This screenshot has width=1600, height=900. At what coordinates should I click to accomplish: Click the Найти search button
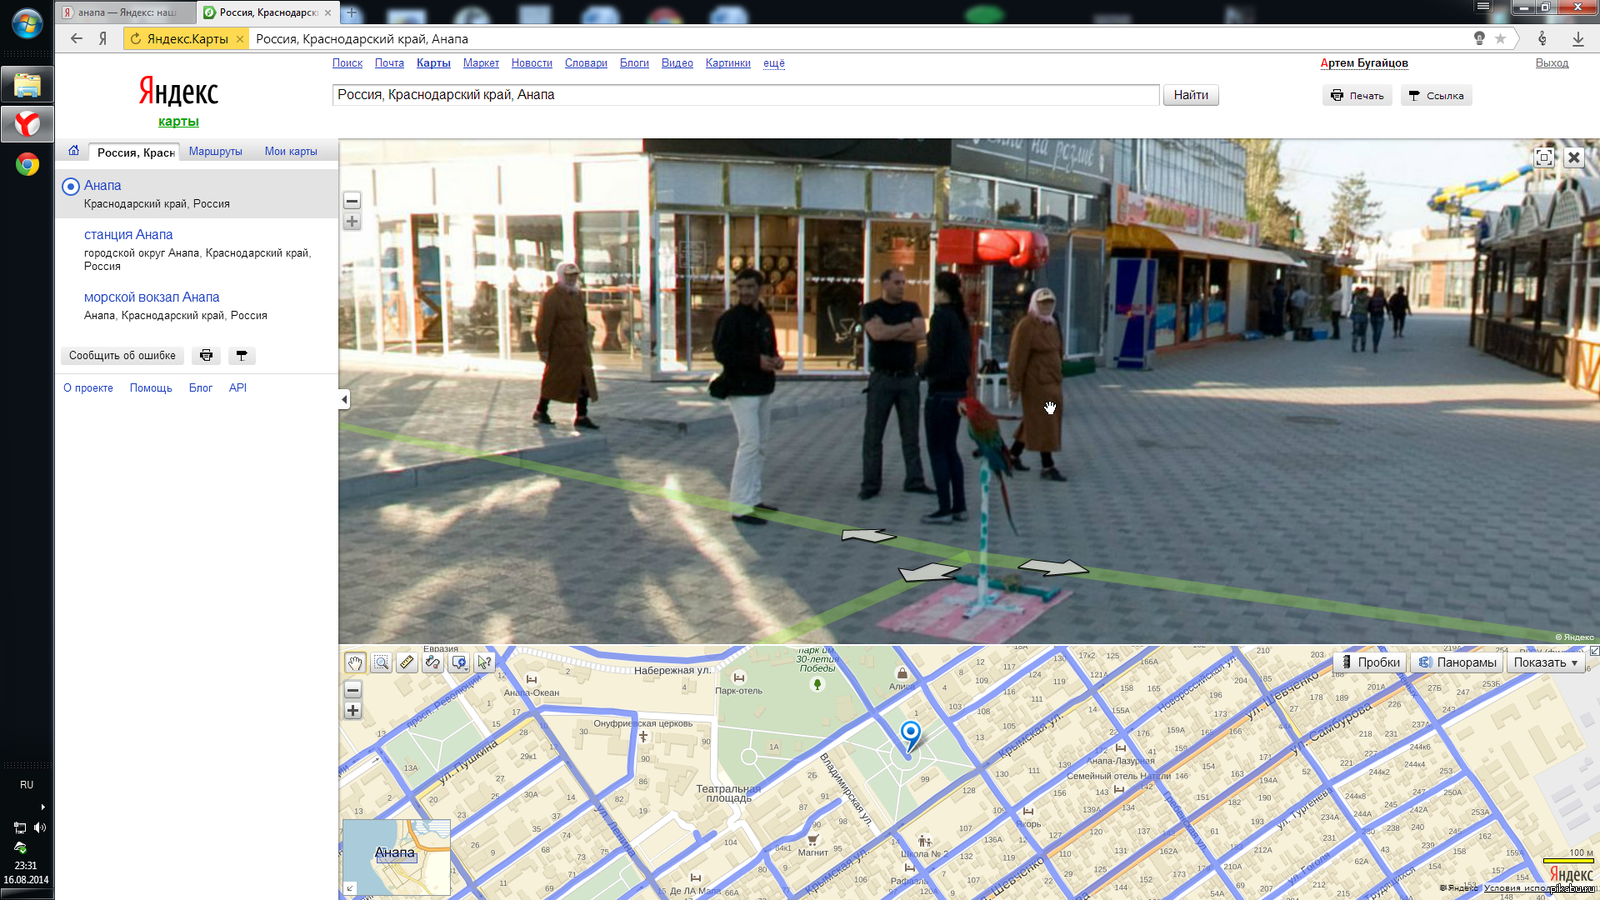pyautogui.click(x=1190, y=95)
